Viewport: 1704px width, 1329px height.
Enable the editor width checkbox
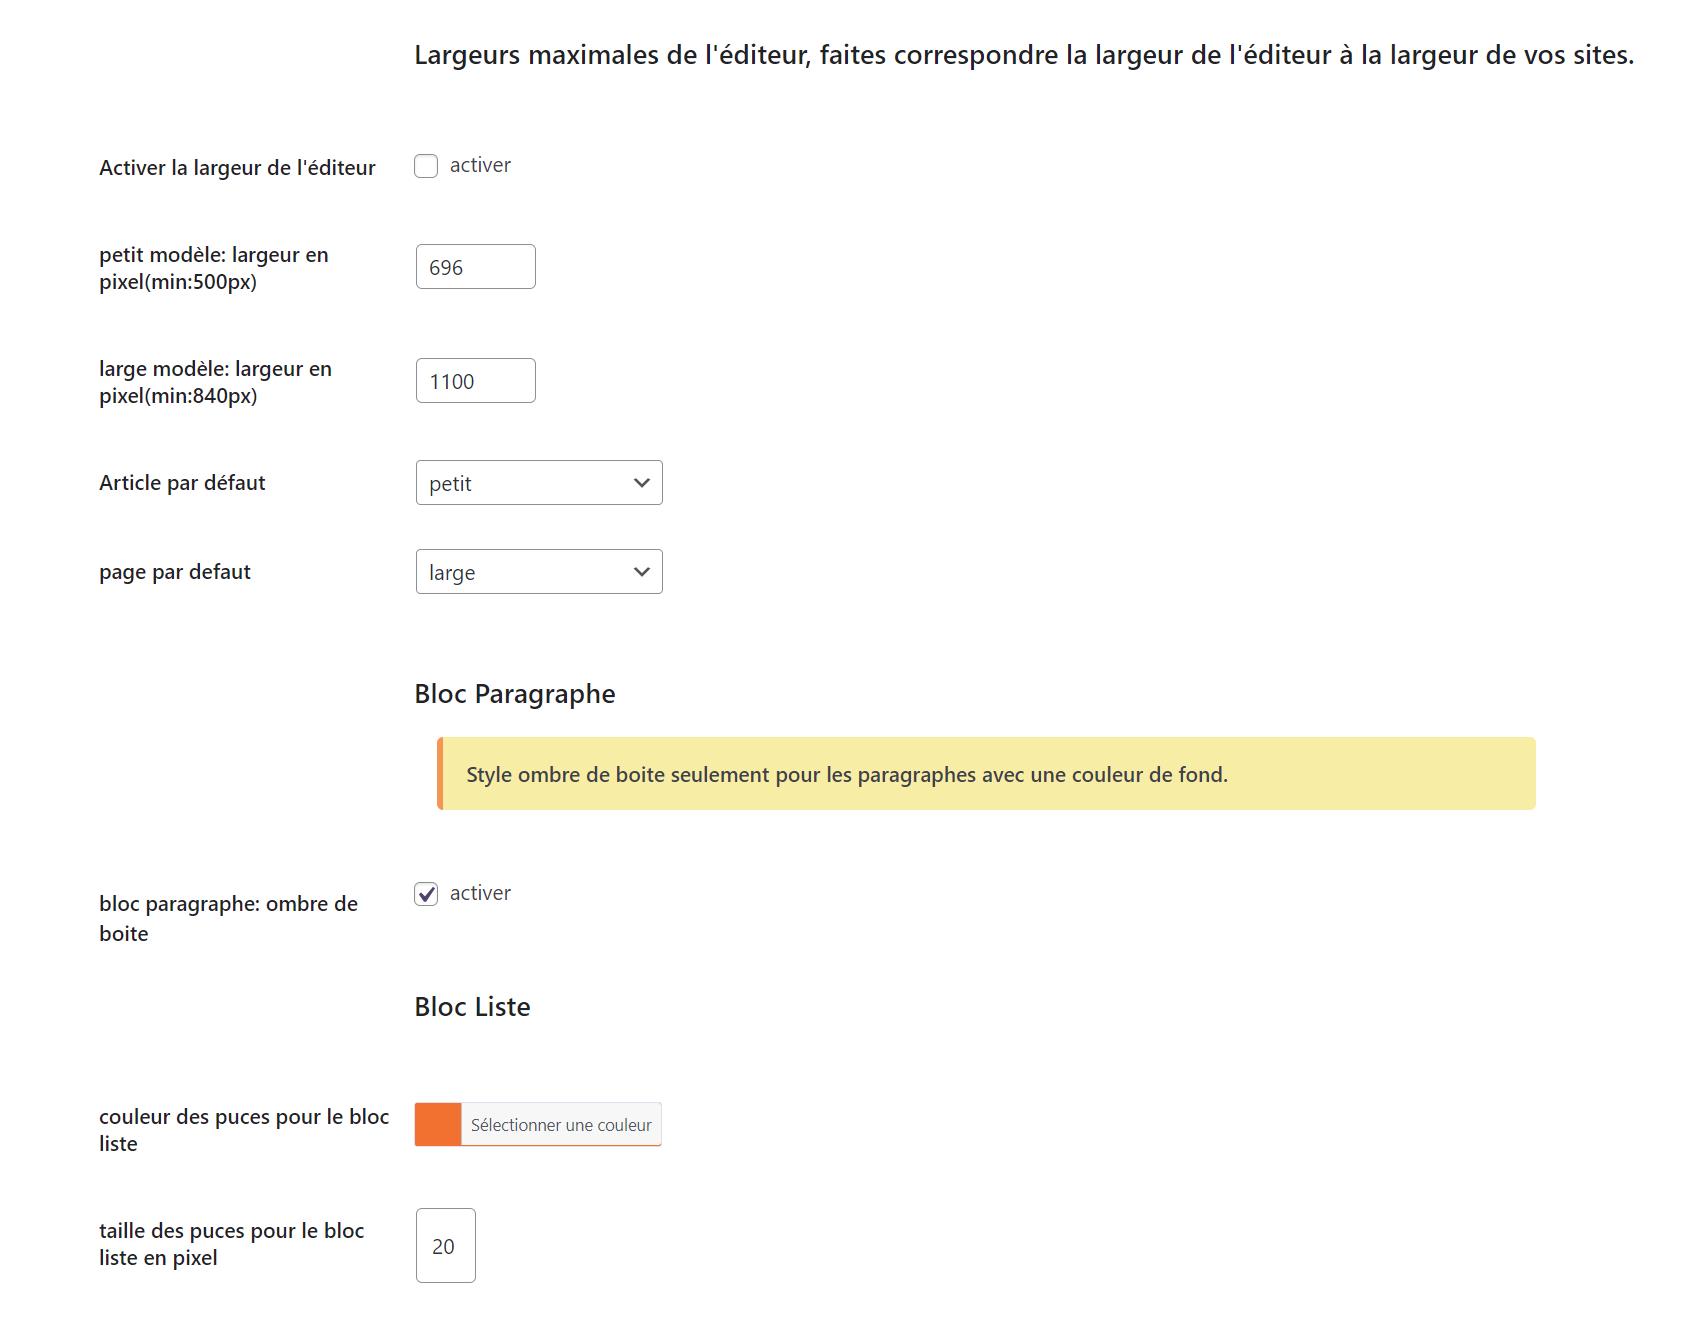click(426, 166)
